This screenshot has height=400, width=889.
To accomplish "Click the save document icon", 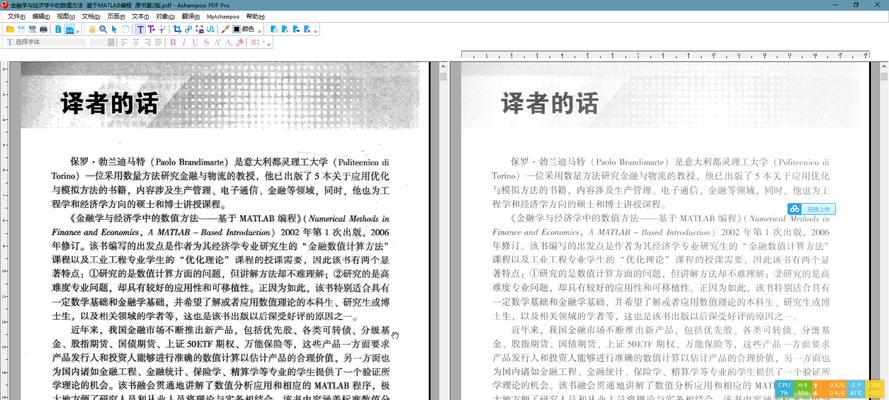I will [21, 29].
